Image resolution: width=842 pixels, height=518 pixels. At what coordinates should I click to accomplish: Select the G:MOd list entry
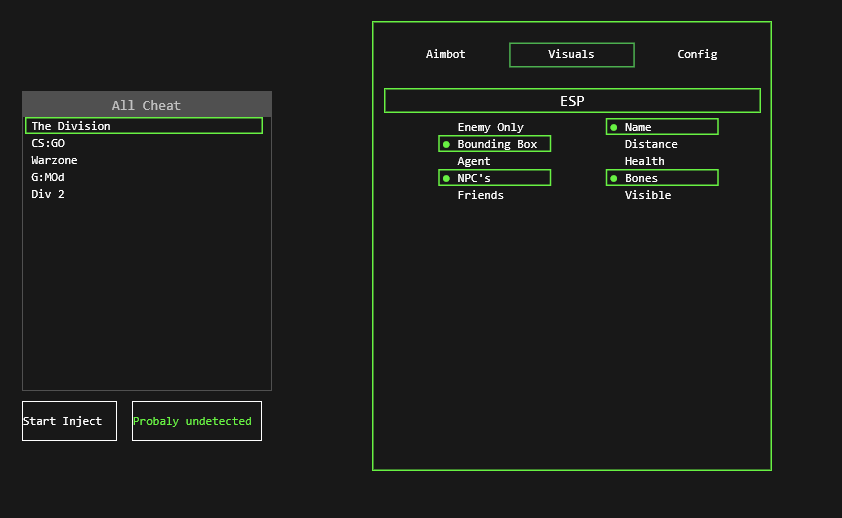[x=48, y=177]
